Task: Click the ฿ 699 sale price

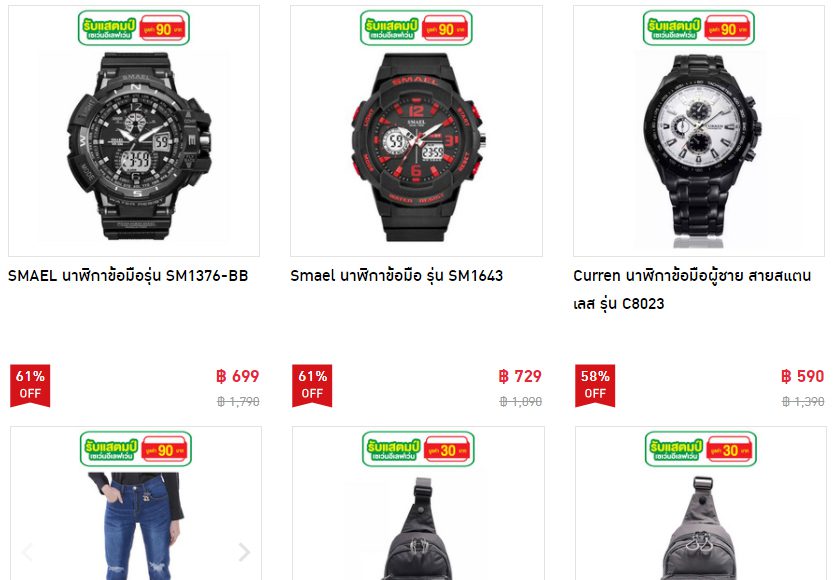Action: [x=238, y=376]
